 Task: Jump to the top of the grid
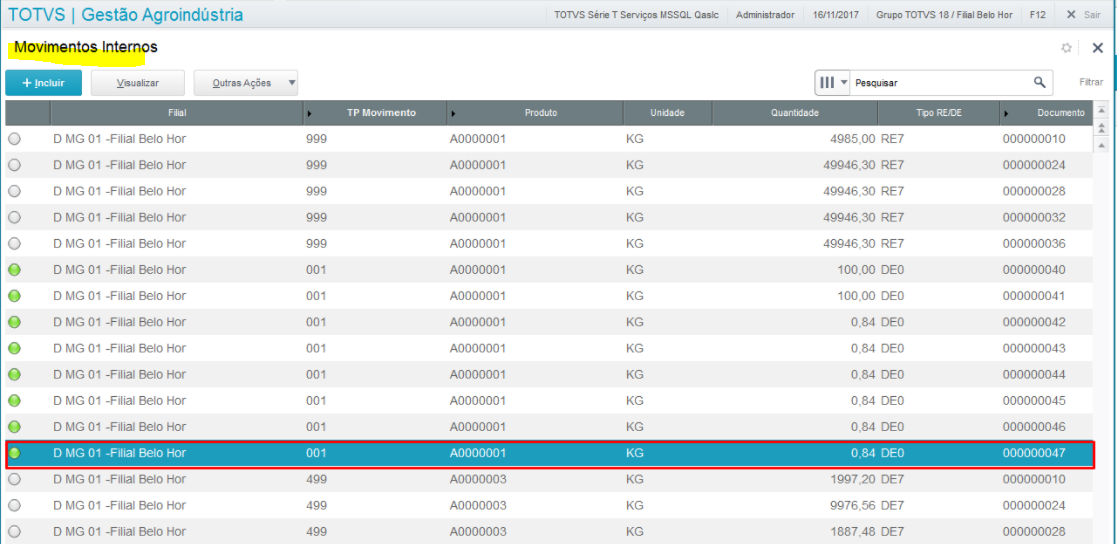tap(1101, 110)
